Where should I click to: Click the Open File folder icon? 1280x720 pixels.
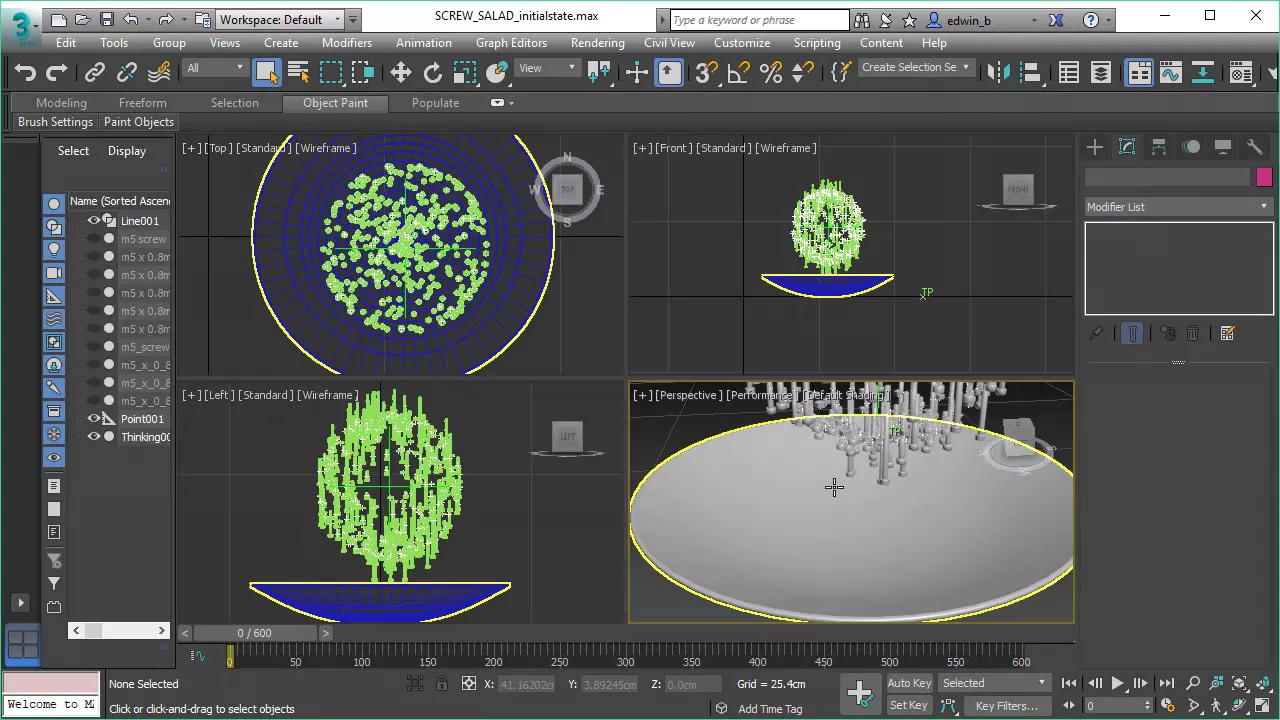tap(83, 19)
